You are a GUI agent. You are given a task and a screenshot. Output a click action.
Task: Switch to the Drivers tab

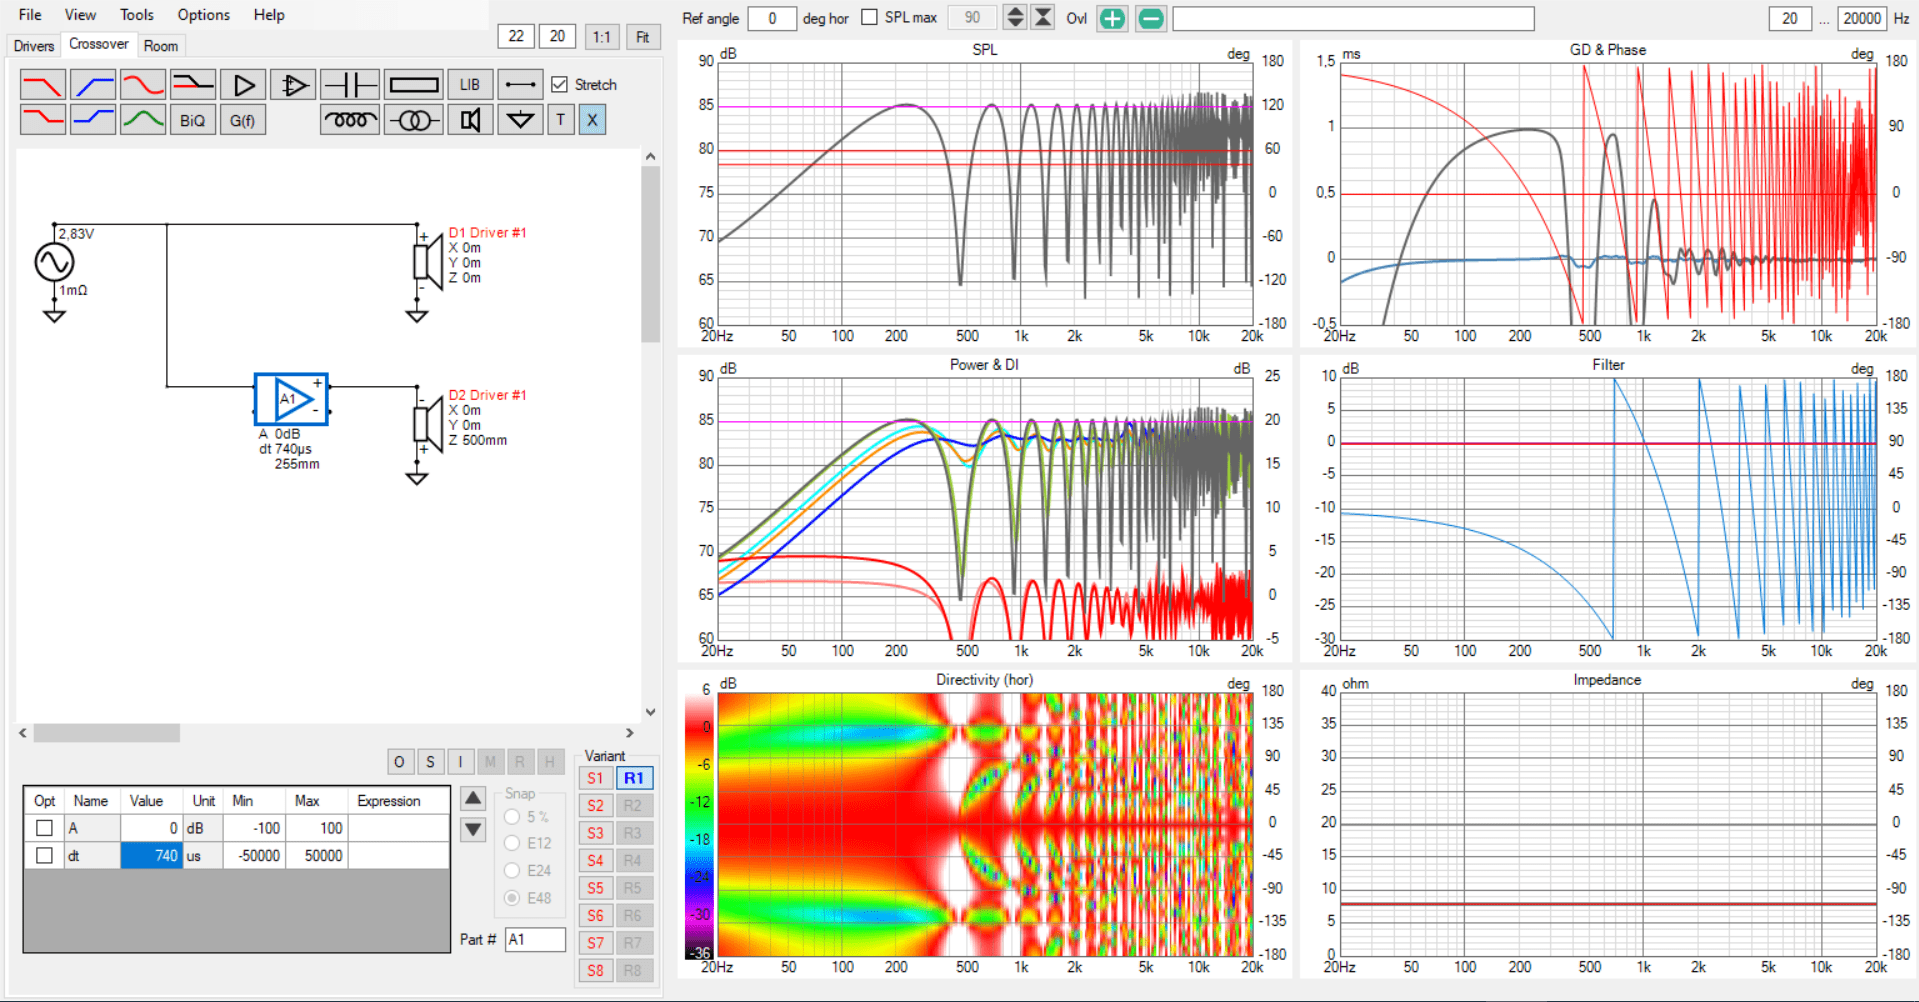click(x=34, y=46)
